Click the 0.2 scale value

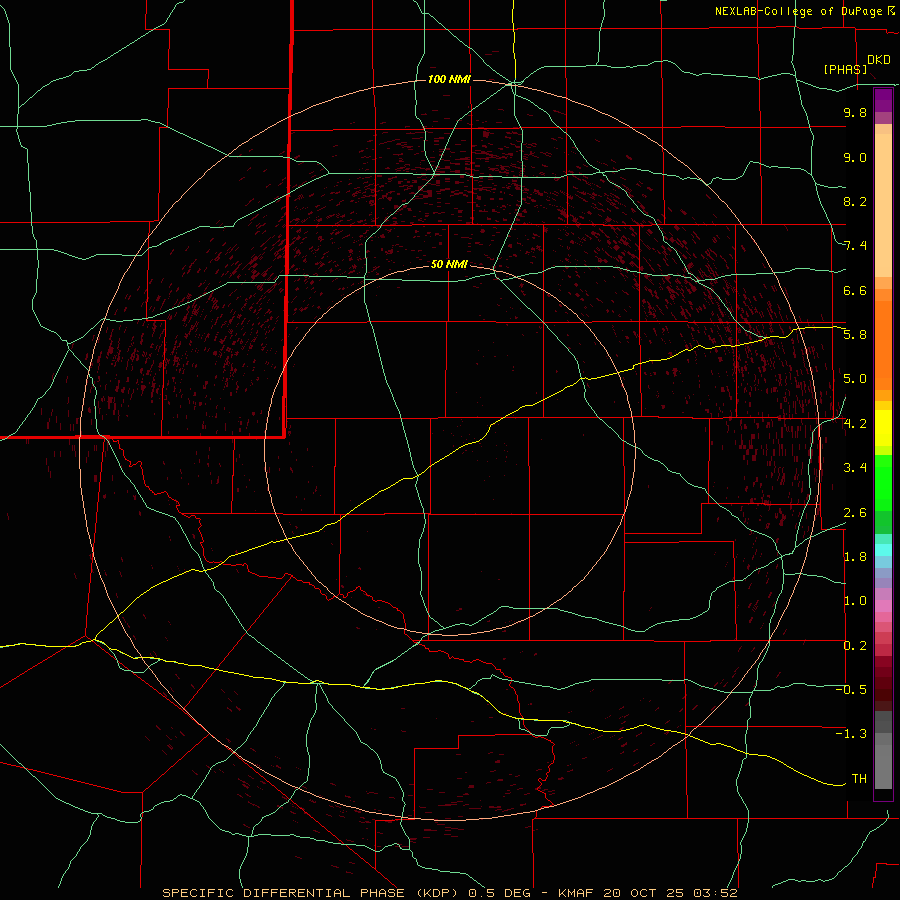pyautogui.click(x=855, y=646)
